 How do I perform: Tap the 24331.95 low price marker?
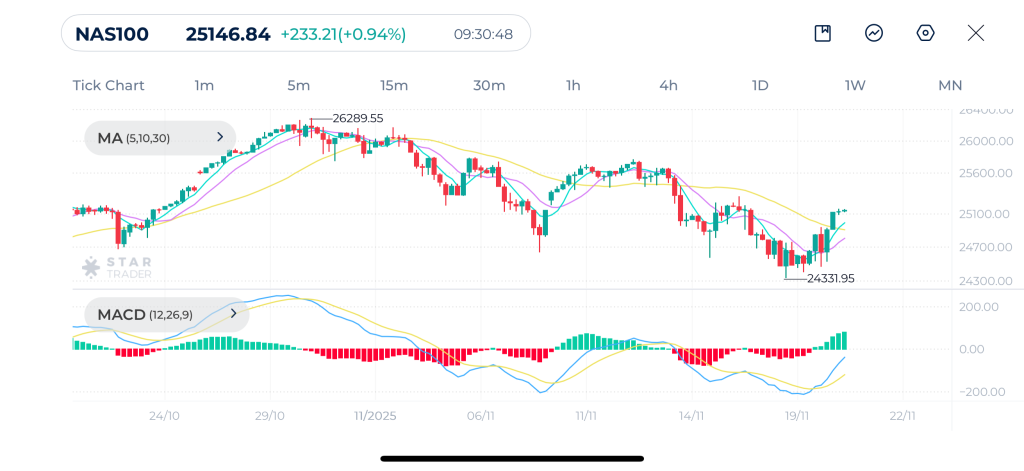point(830,279)
